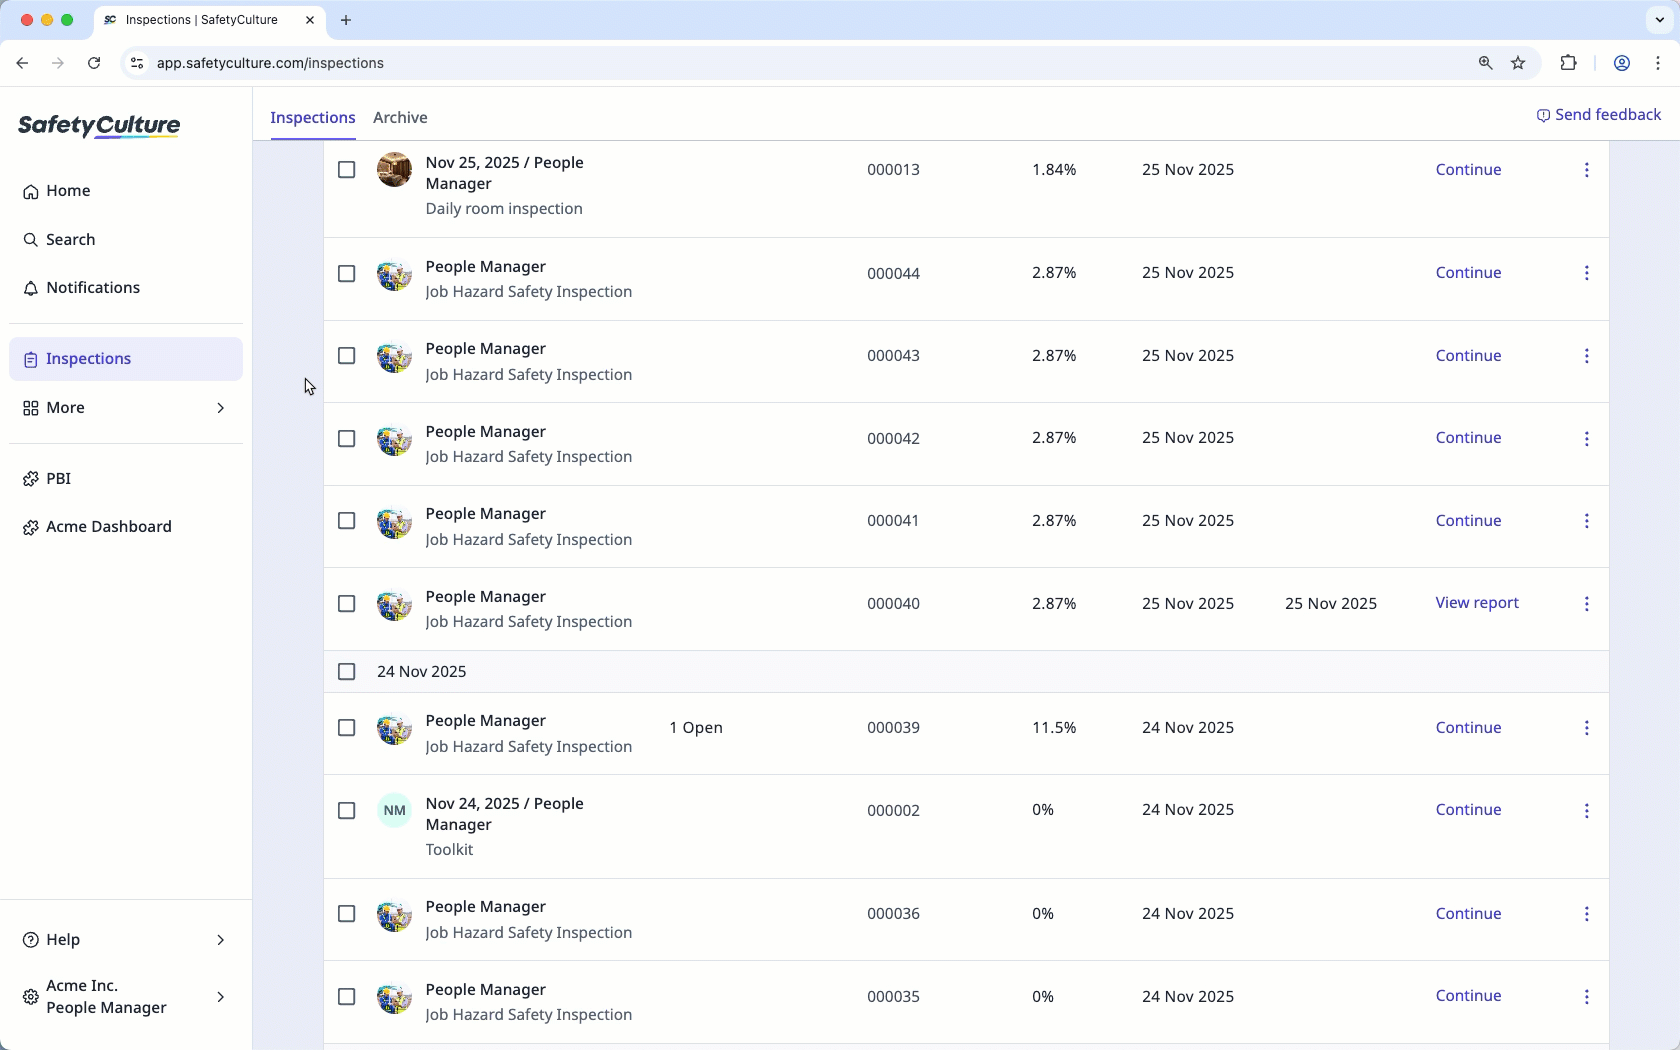Select checkbox for inspection 000036
The height and width of the screenshot is (1050, 1680).
click(x=346, y=914)
